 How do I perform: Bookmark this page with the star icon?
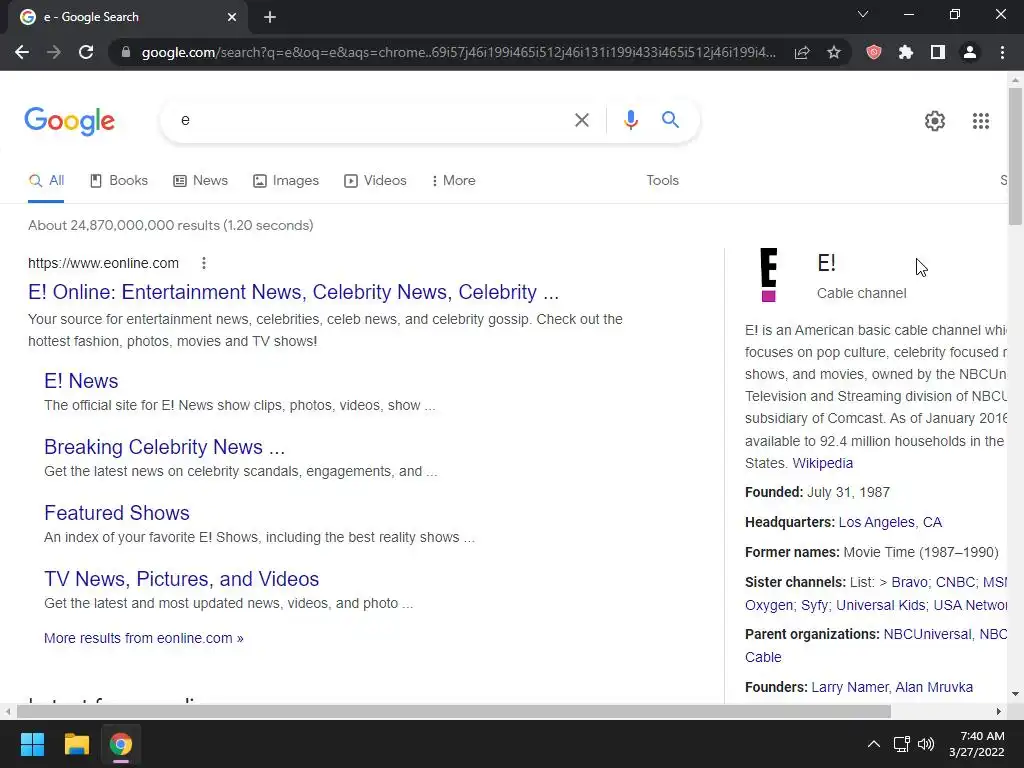[833, 52]
